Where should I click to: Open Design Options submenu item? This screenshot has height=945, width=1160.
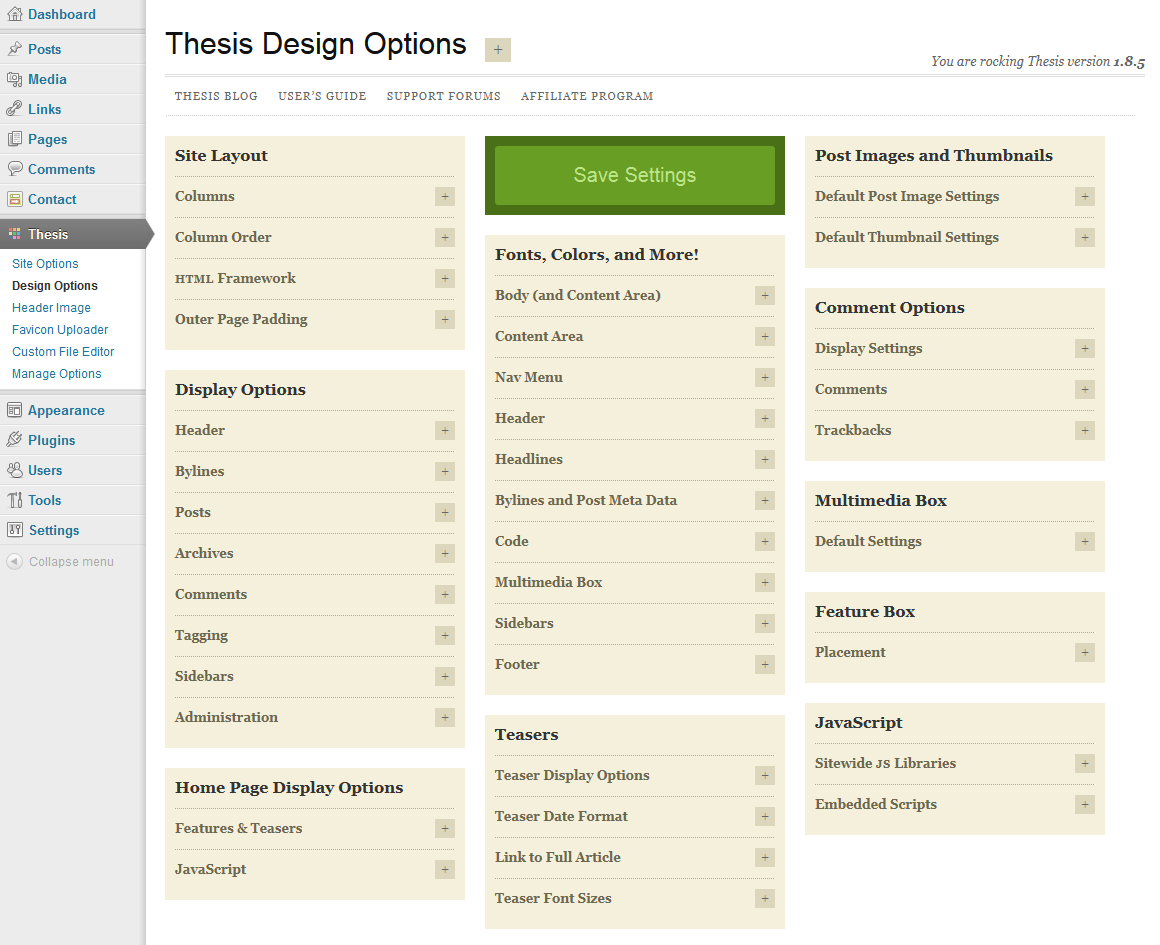[55, 286]
